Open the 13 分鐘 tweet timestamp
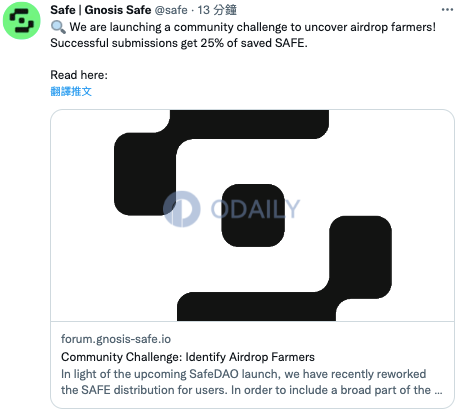This screenshot has height=419, width=464. (x=217, y=10)
